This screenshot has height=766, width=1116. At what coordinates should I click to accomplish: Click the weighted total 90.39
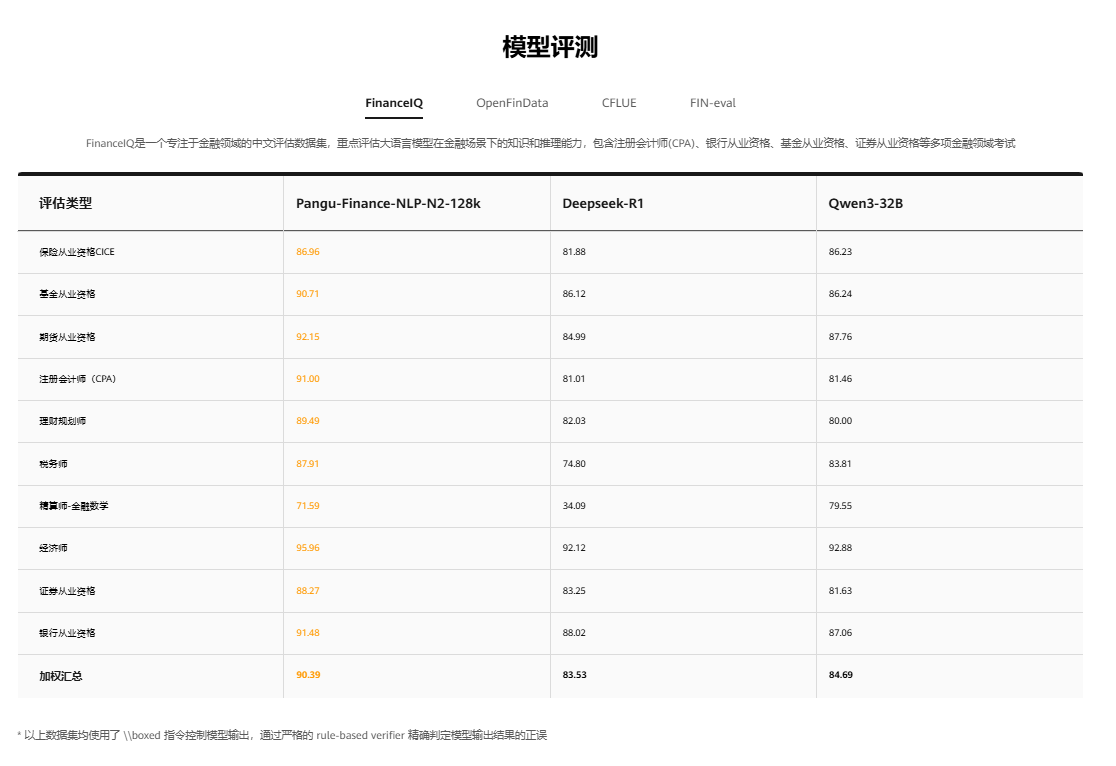(308, 675)
